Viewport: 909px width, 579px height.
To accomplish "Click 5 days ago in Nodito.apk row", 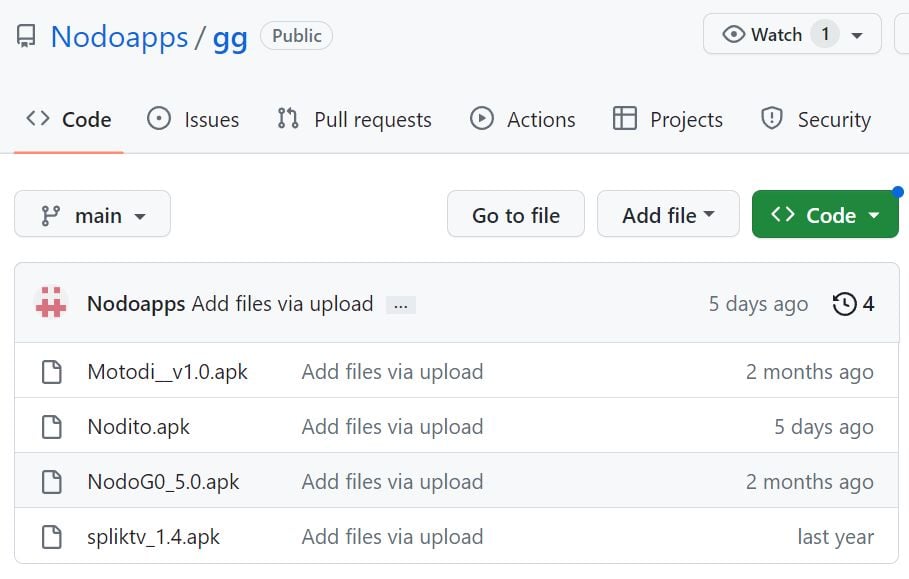I will click(824, 427).
